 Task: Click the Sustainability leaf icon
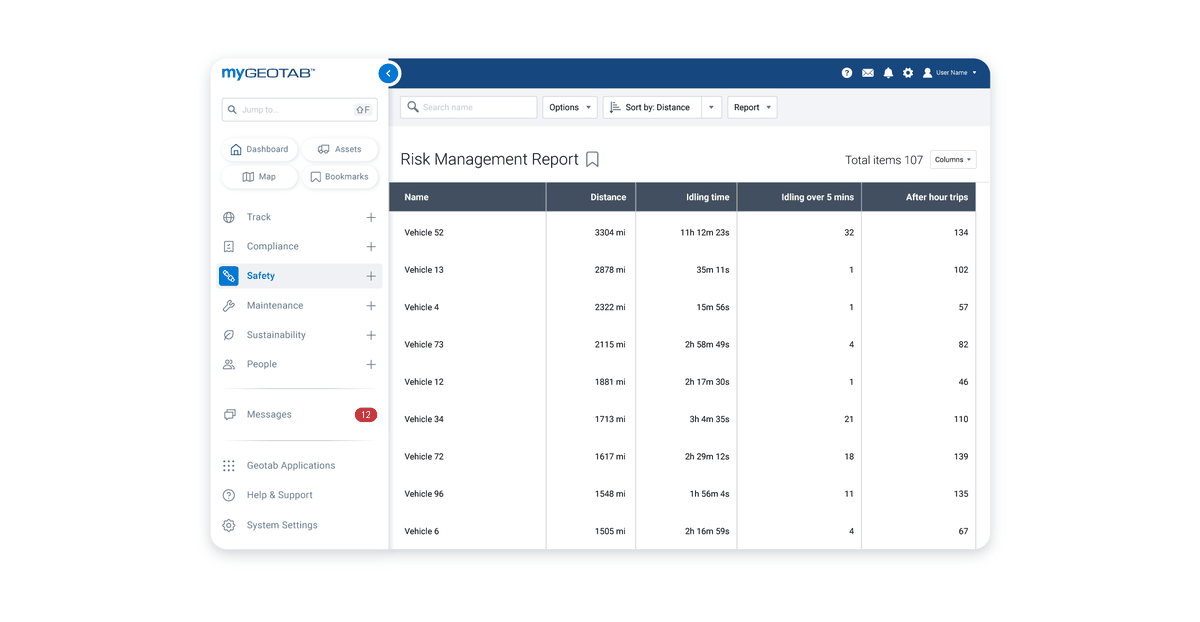point(229,335)
